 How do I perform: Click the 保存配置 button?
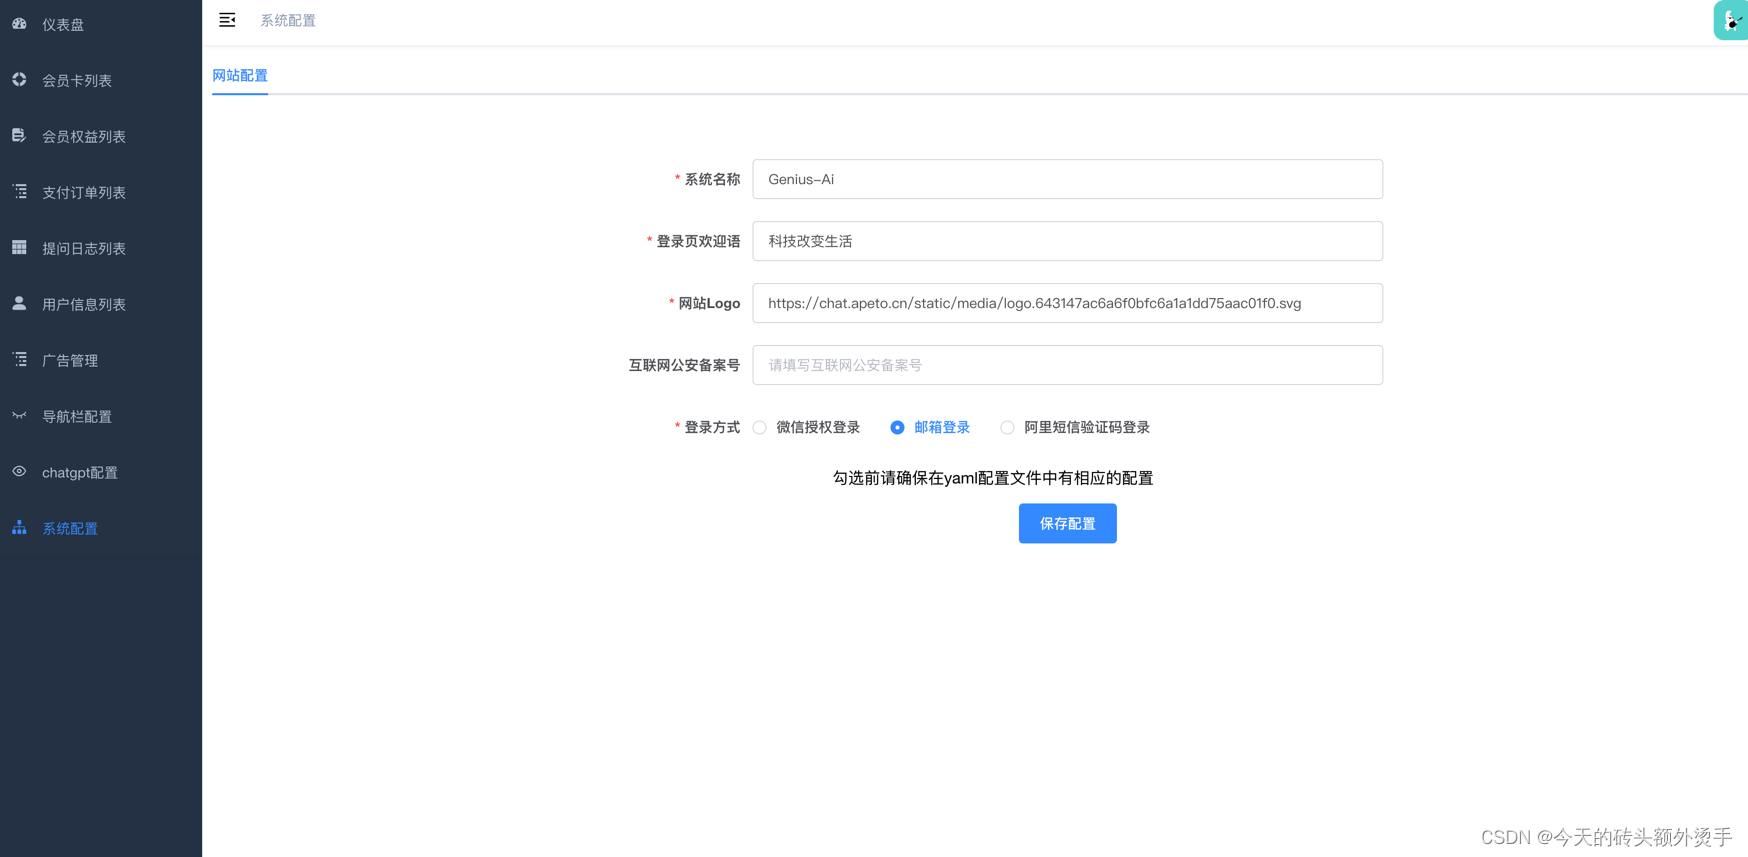1067,523
